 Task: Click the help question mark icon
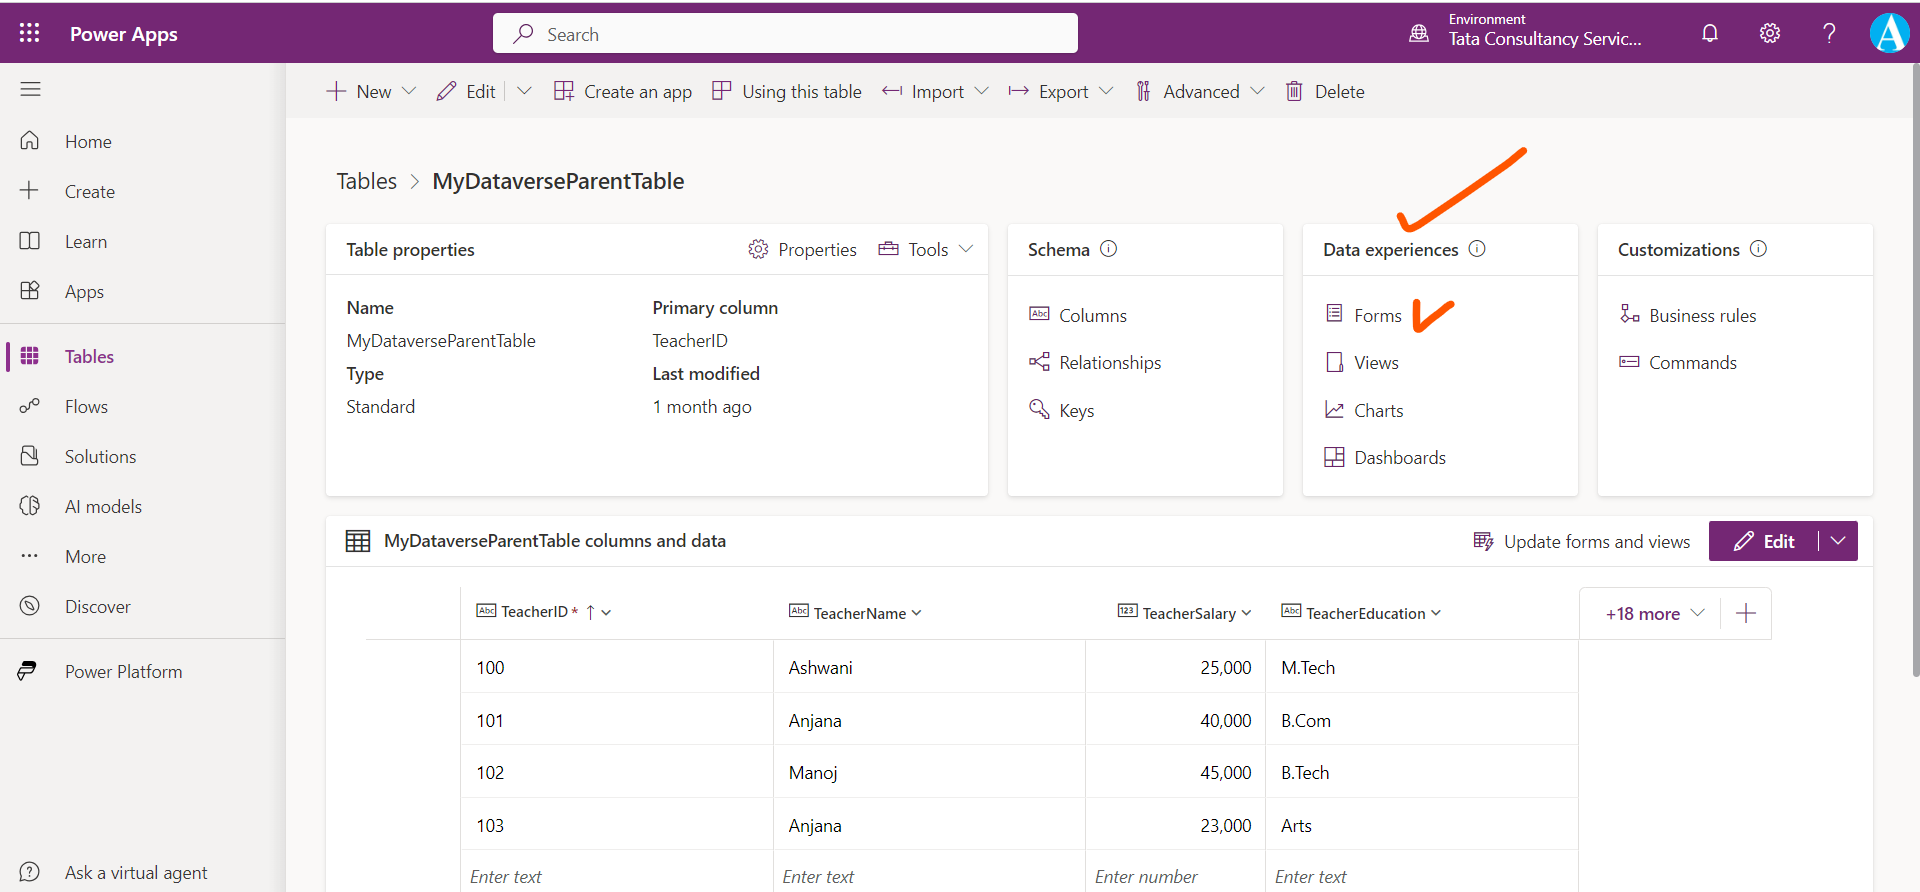pyautogui.click(x=1829, y=33)
